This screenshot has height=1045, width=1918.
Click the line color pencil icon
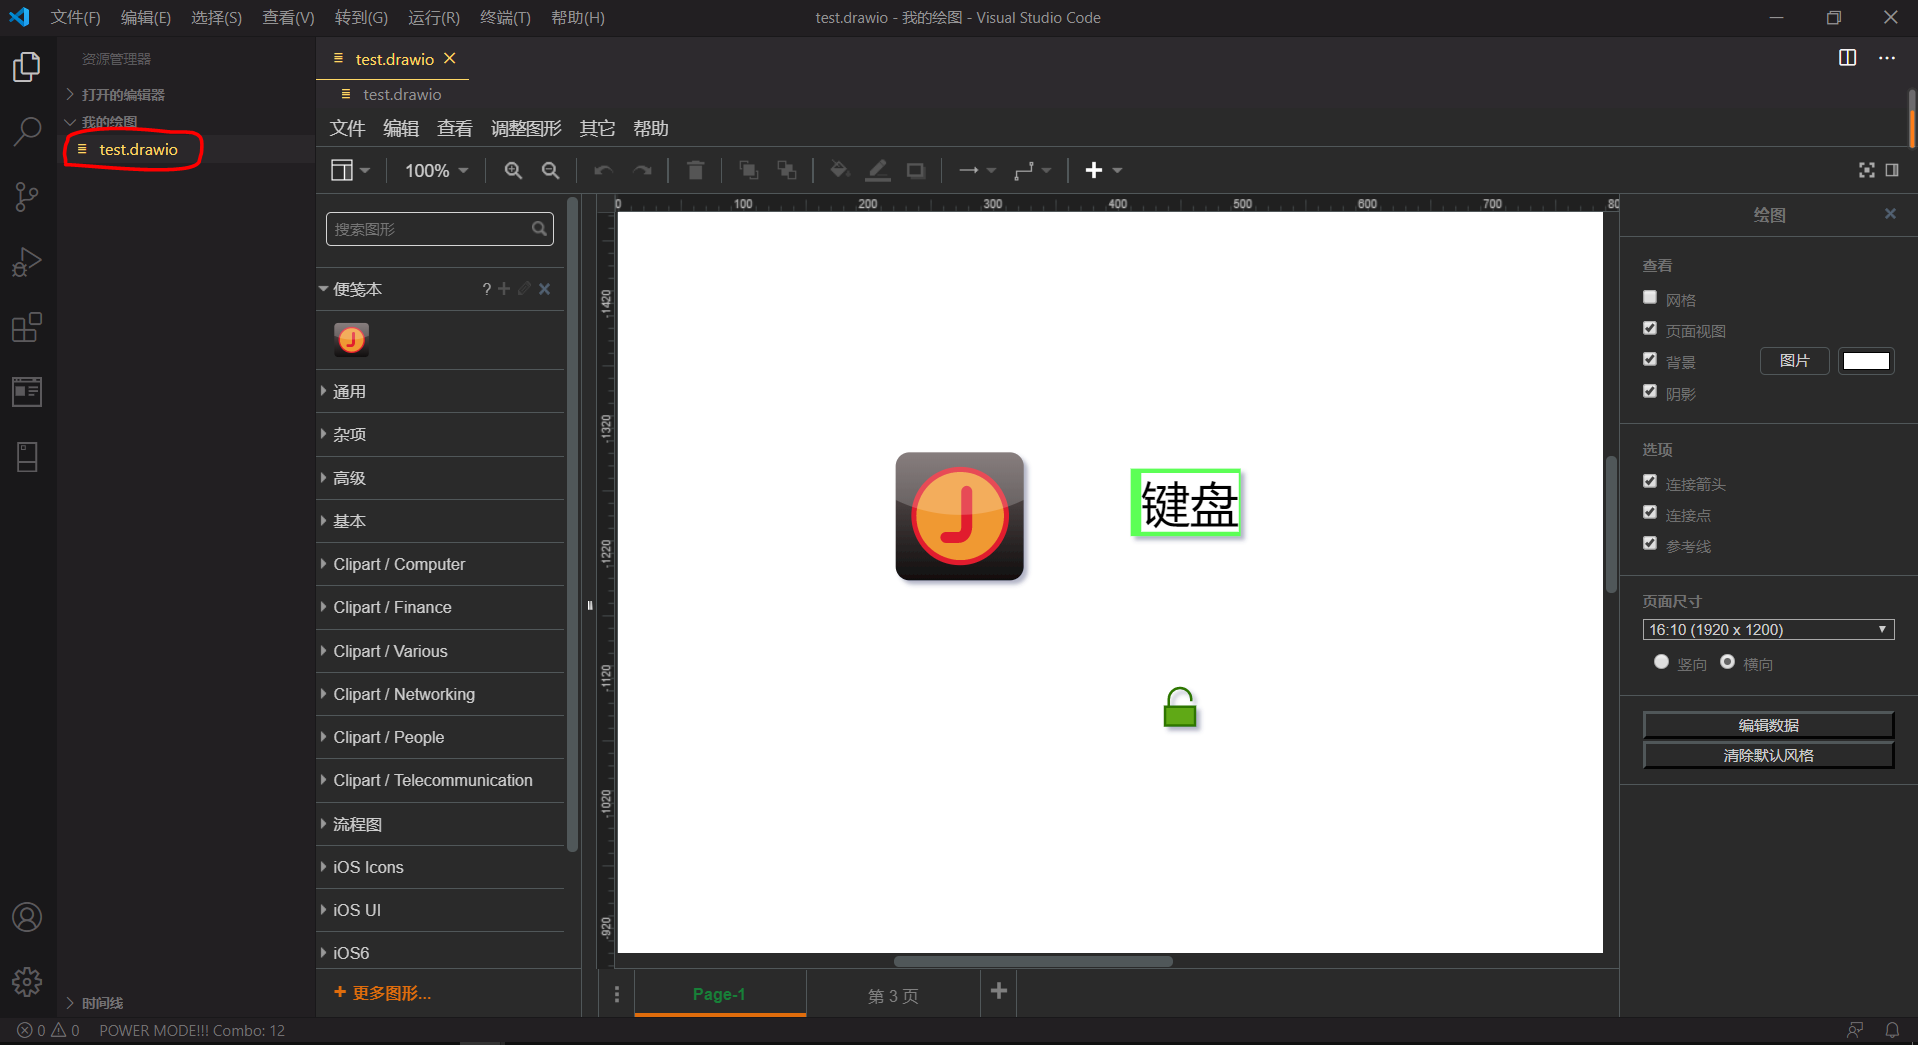pyautogui.click(x=878, y=171)
